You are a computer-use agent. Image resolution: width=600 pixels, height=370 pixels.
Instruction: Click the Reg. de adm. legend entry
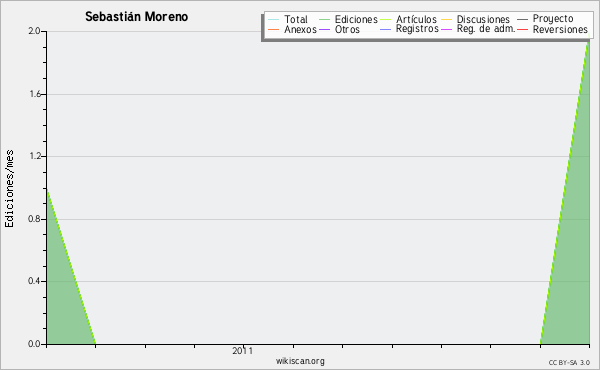[486, 29]
